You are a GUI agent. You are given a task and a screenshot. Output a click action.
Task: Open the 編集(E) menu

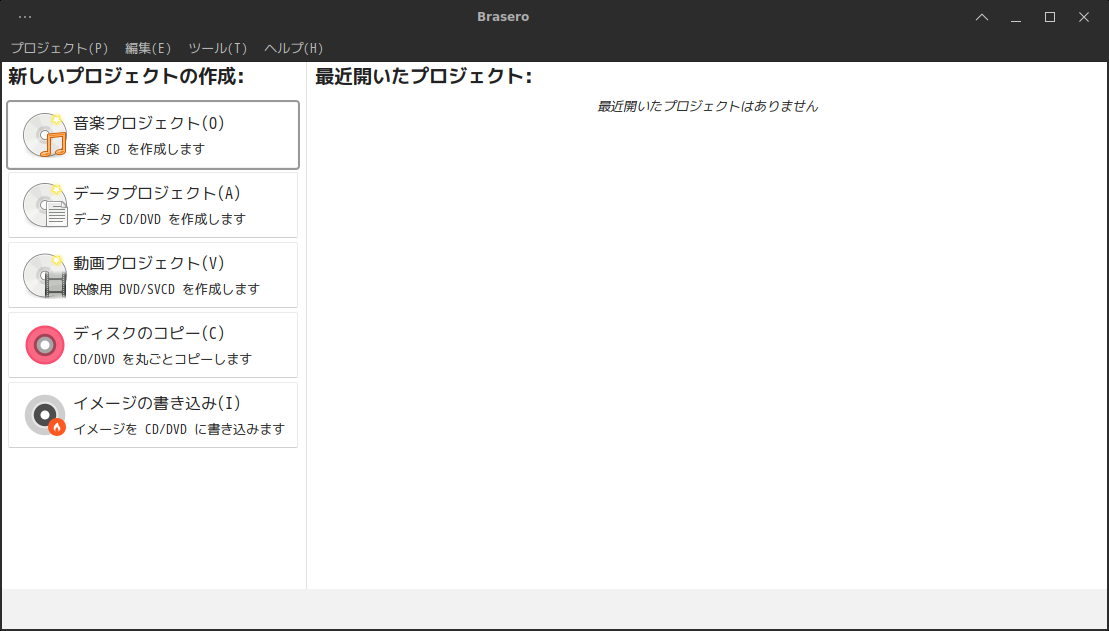pyautogui.click(x=148, y=48)
